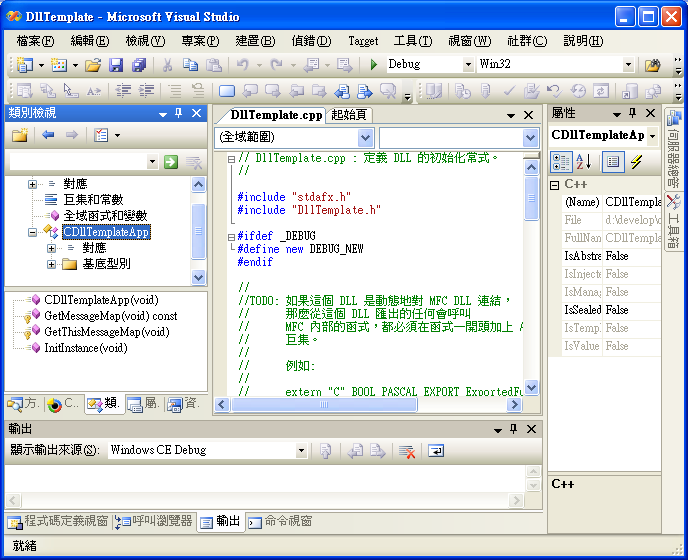Click the New Project icon

(25, 65)
